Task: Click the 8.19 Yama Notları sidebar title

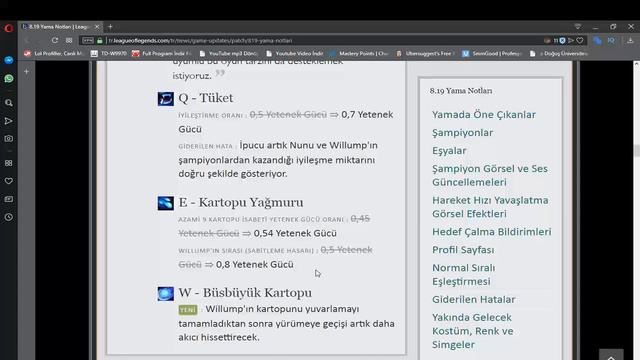Action: point(461,91)
